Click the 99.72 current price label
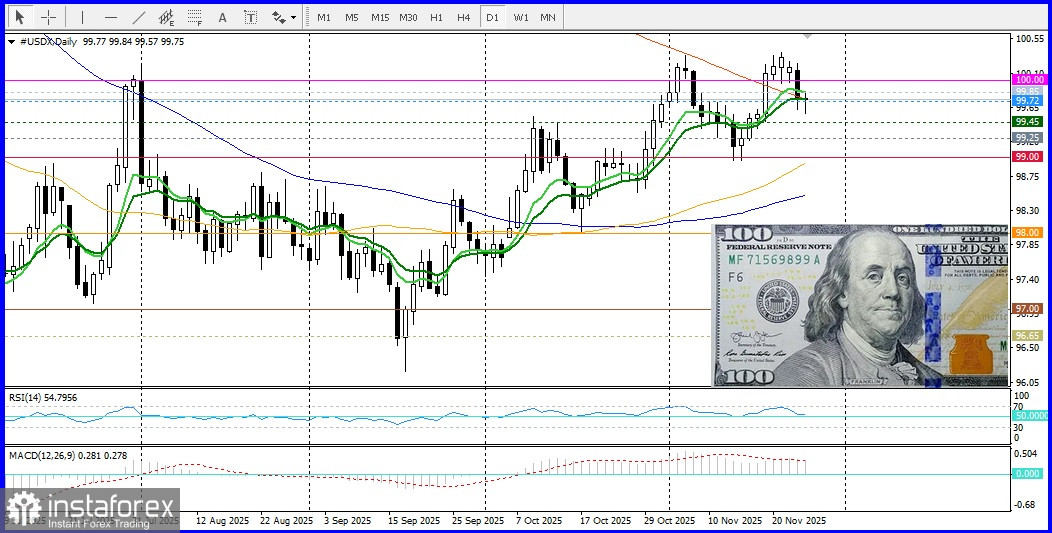This screenshot has width=1052, height=533. tap(1028, 101)
